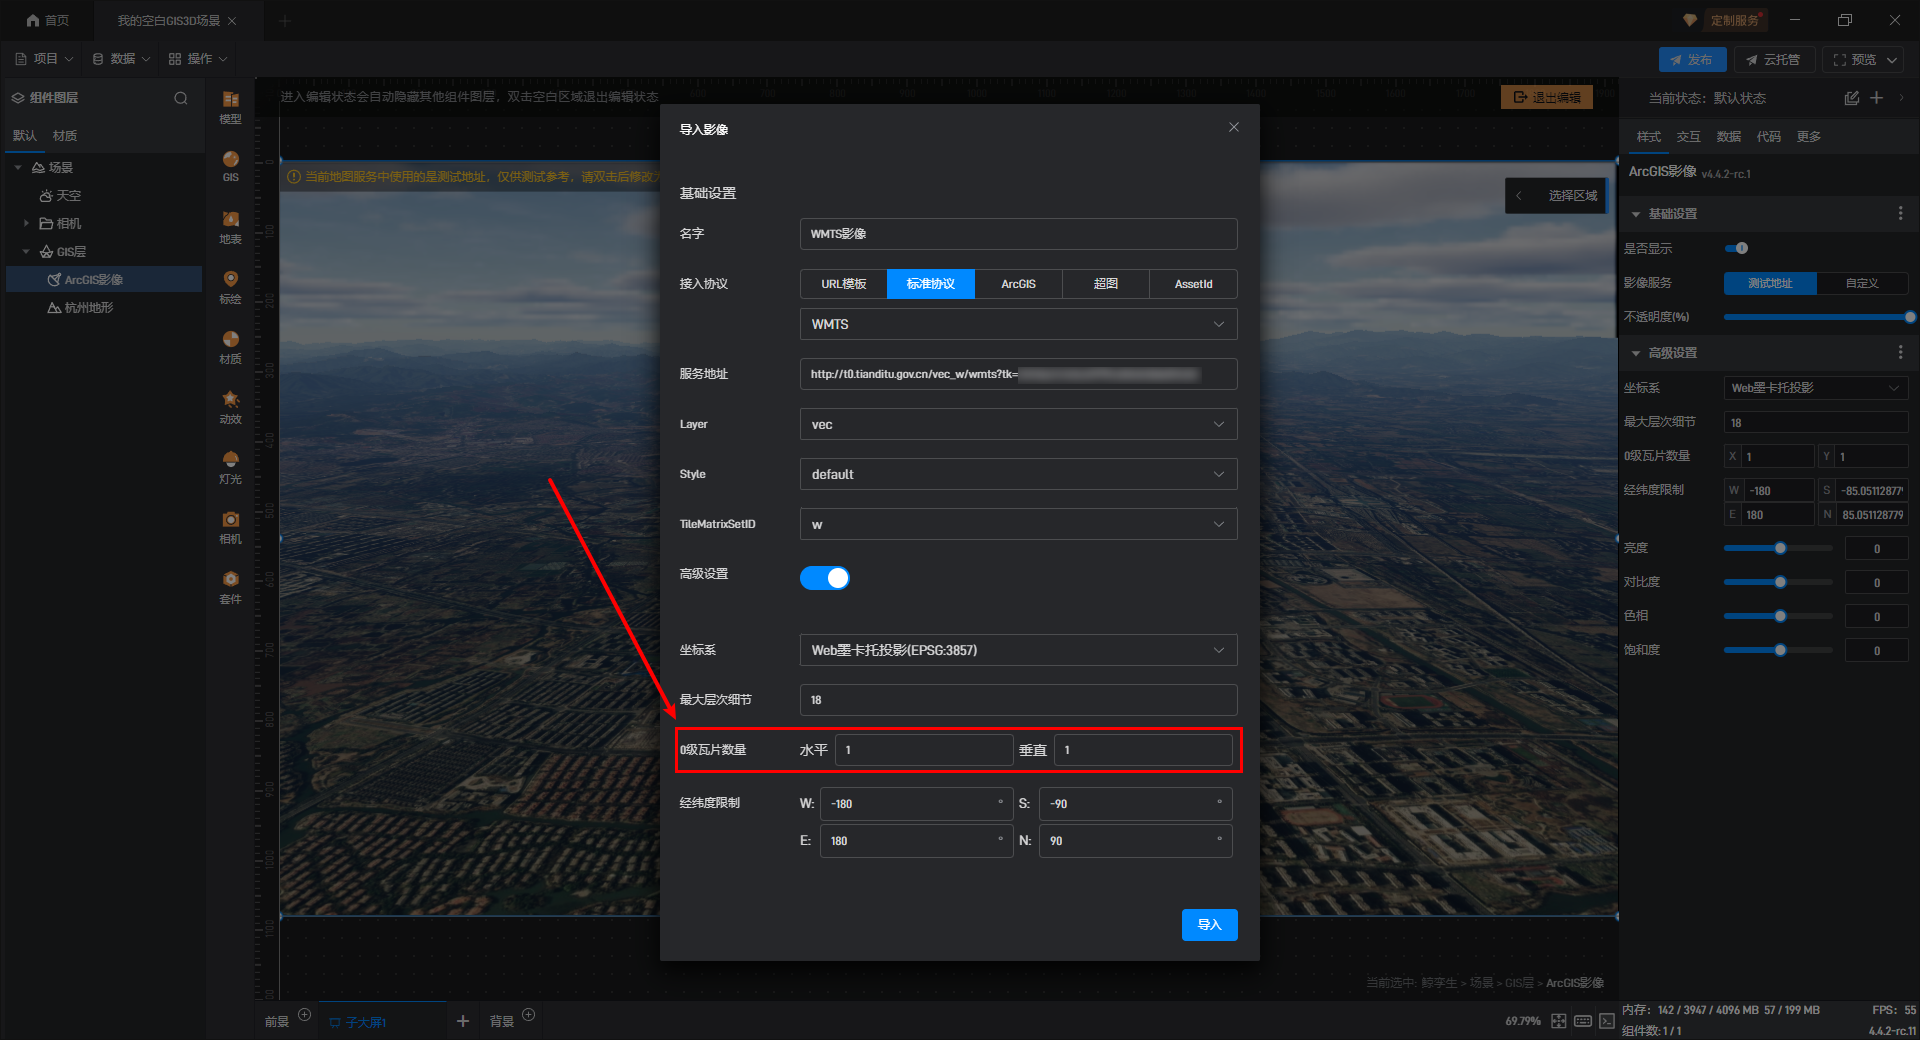Viewport: 1920px width, 1040px height.
Task: Select the ArcGIS protocol option
Action: click(x=1018, y=284)
